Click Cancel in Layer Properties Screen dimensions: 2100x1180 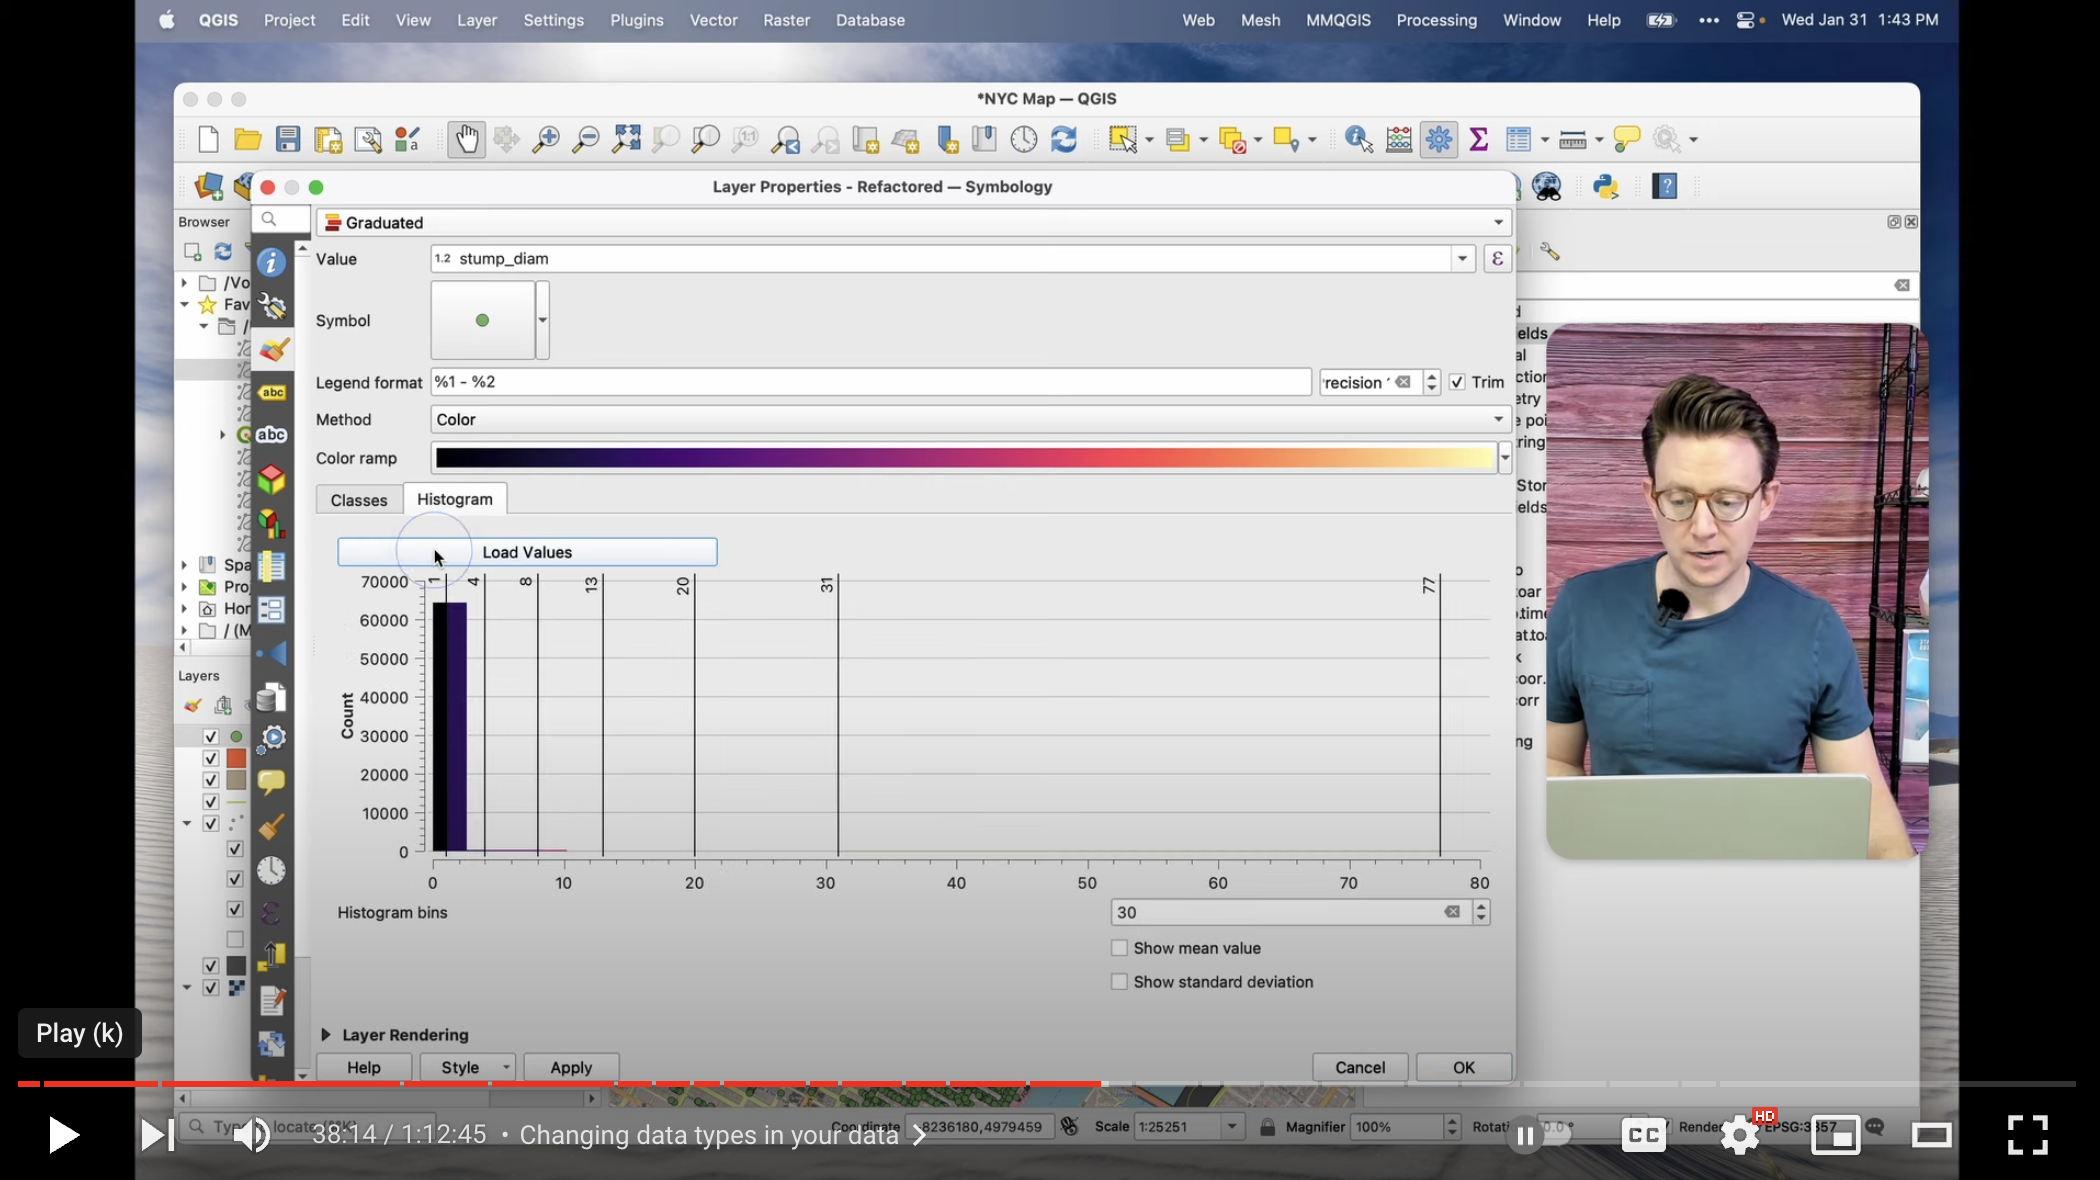point(1360,1068)
